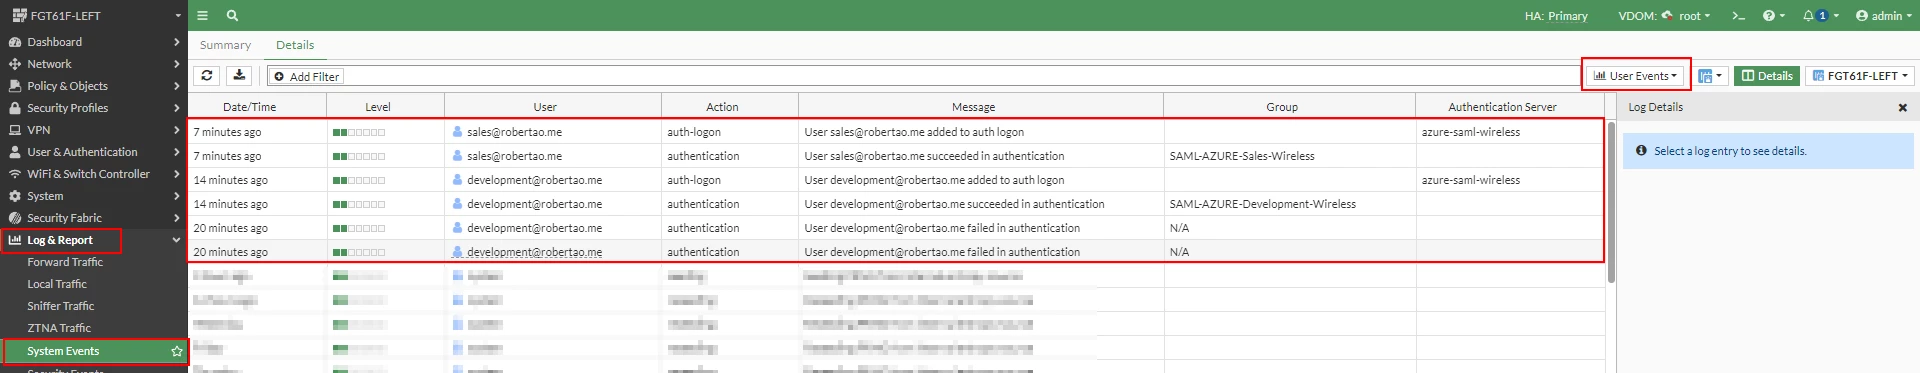Click the Details view button
The image size is (1920, 373).
coord(1767,76)
